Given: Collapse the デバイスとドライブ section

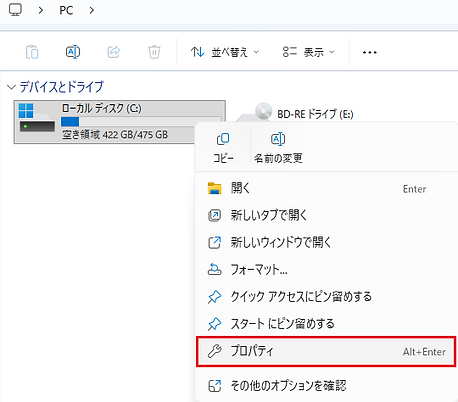Looking at the screenshot, I should (x=11, y=87).
